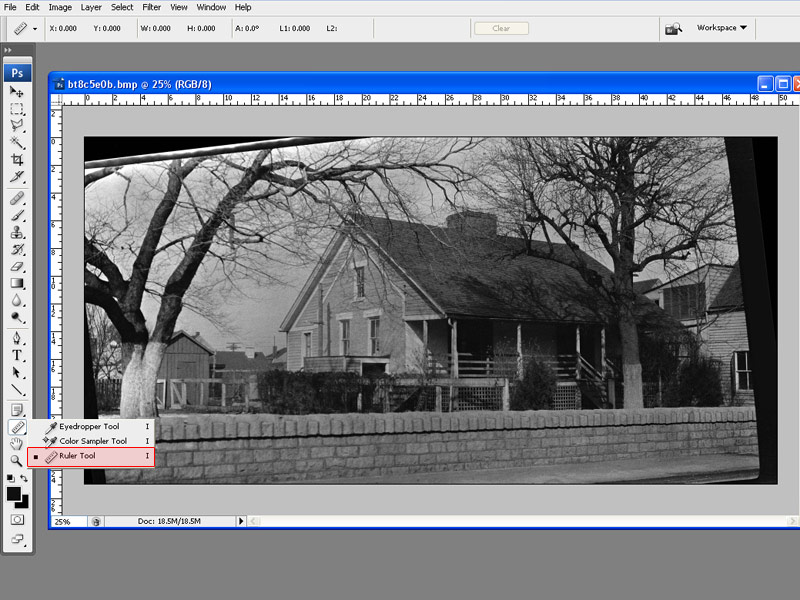Open the Window menu
Image resolution: width=800 pixels, height=600 pixels.
click(x=211, y=7)
